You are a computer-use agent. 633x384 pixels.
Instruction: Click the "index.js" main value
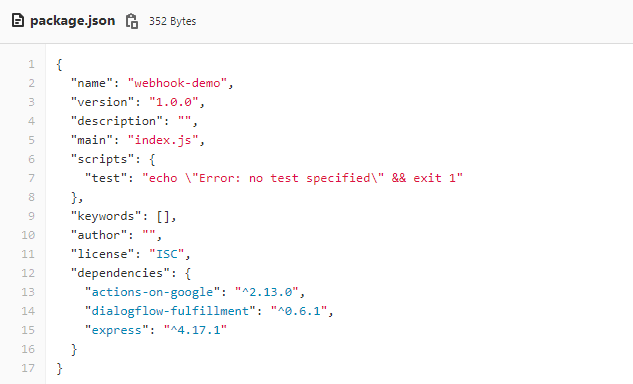(x=163, y=140)
